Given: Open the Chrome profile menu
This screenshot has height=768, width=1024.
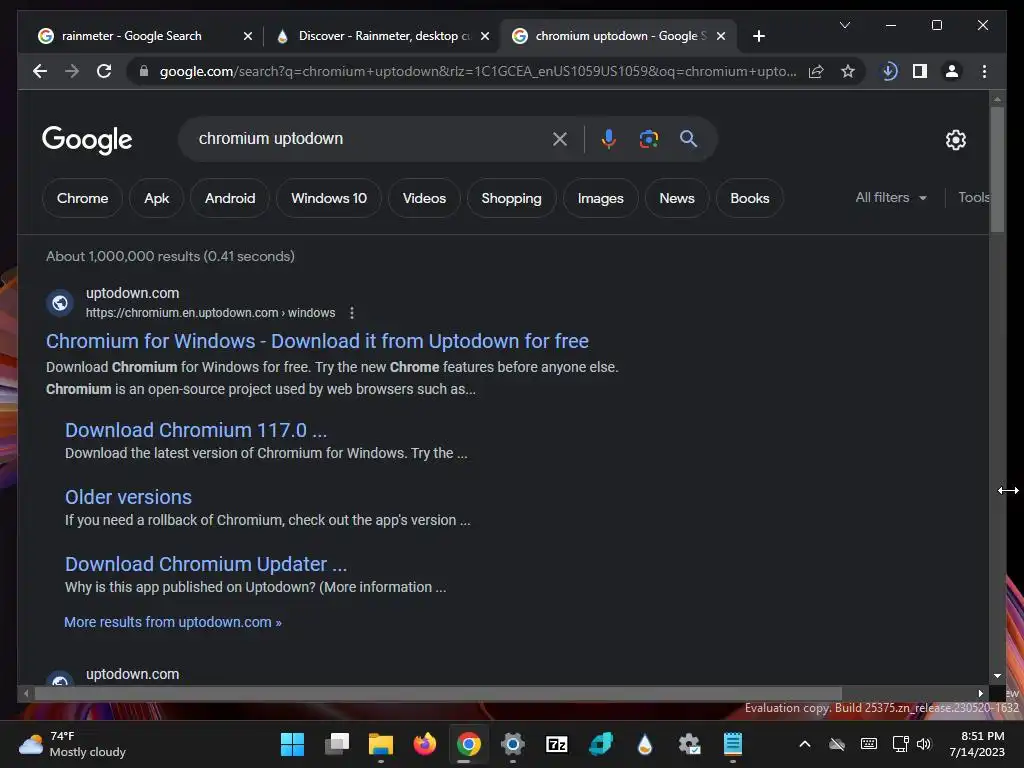Looking at the screenshot, I should click(952, 71).
